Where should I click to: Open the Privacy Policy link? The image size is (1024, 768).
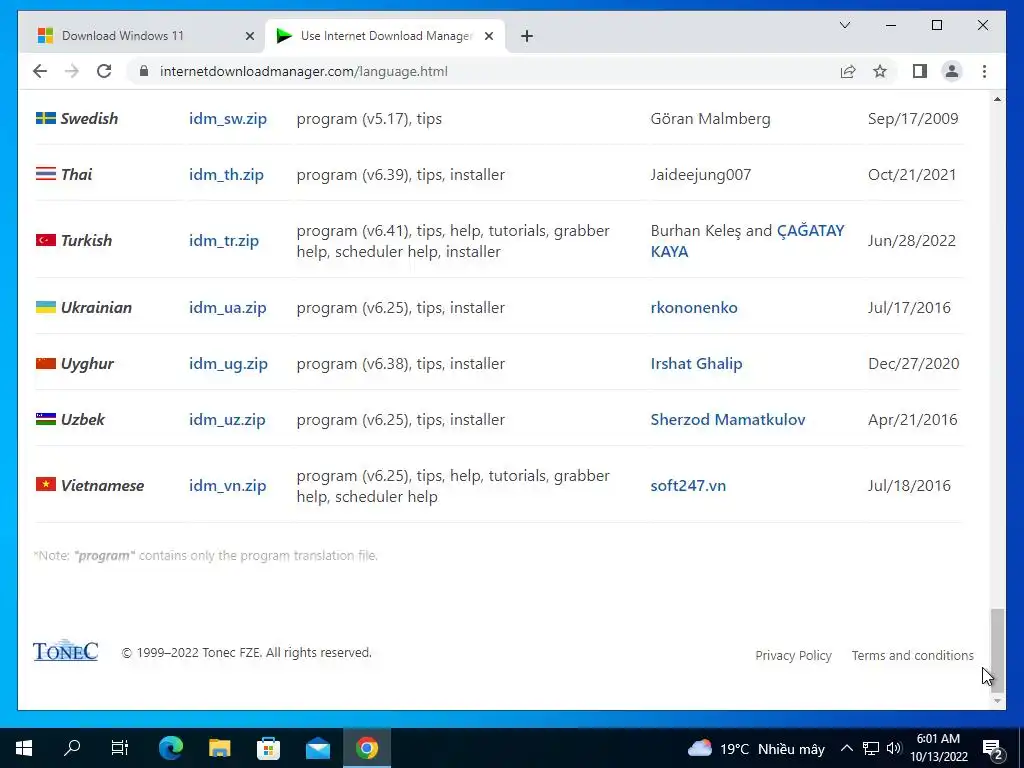[793, 656]
